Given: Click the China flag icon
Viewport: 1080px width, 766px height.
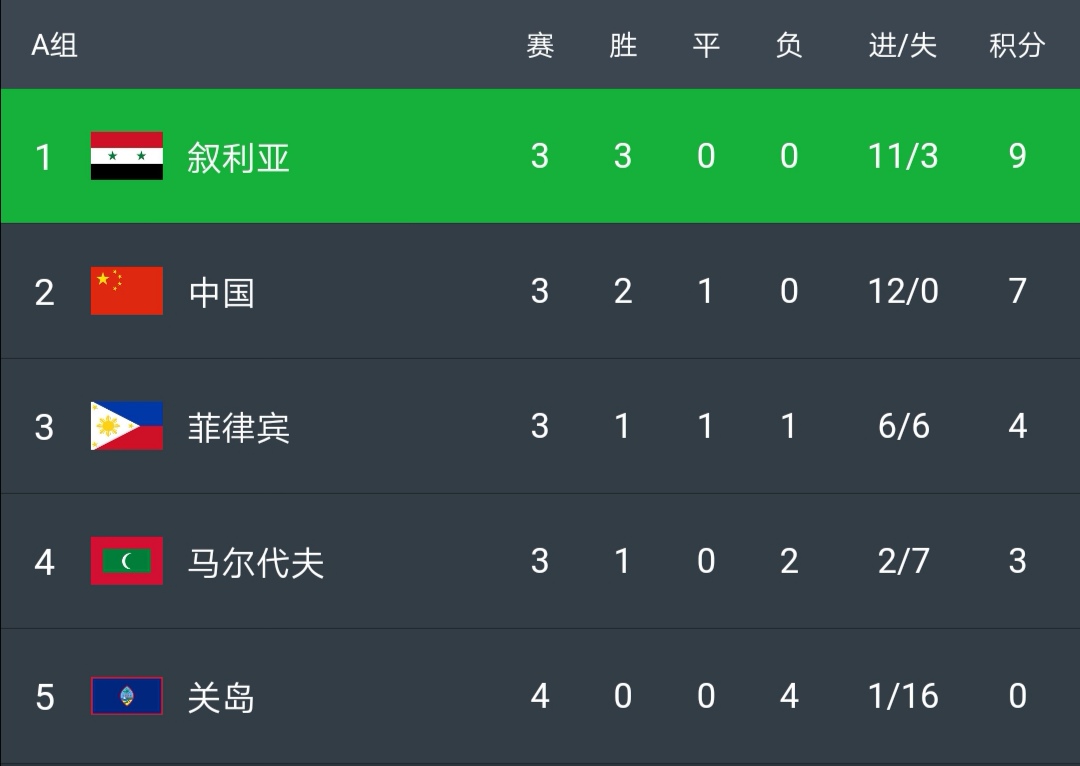Looking at the screenshot, I should coord(125,292).
